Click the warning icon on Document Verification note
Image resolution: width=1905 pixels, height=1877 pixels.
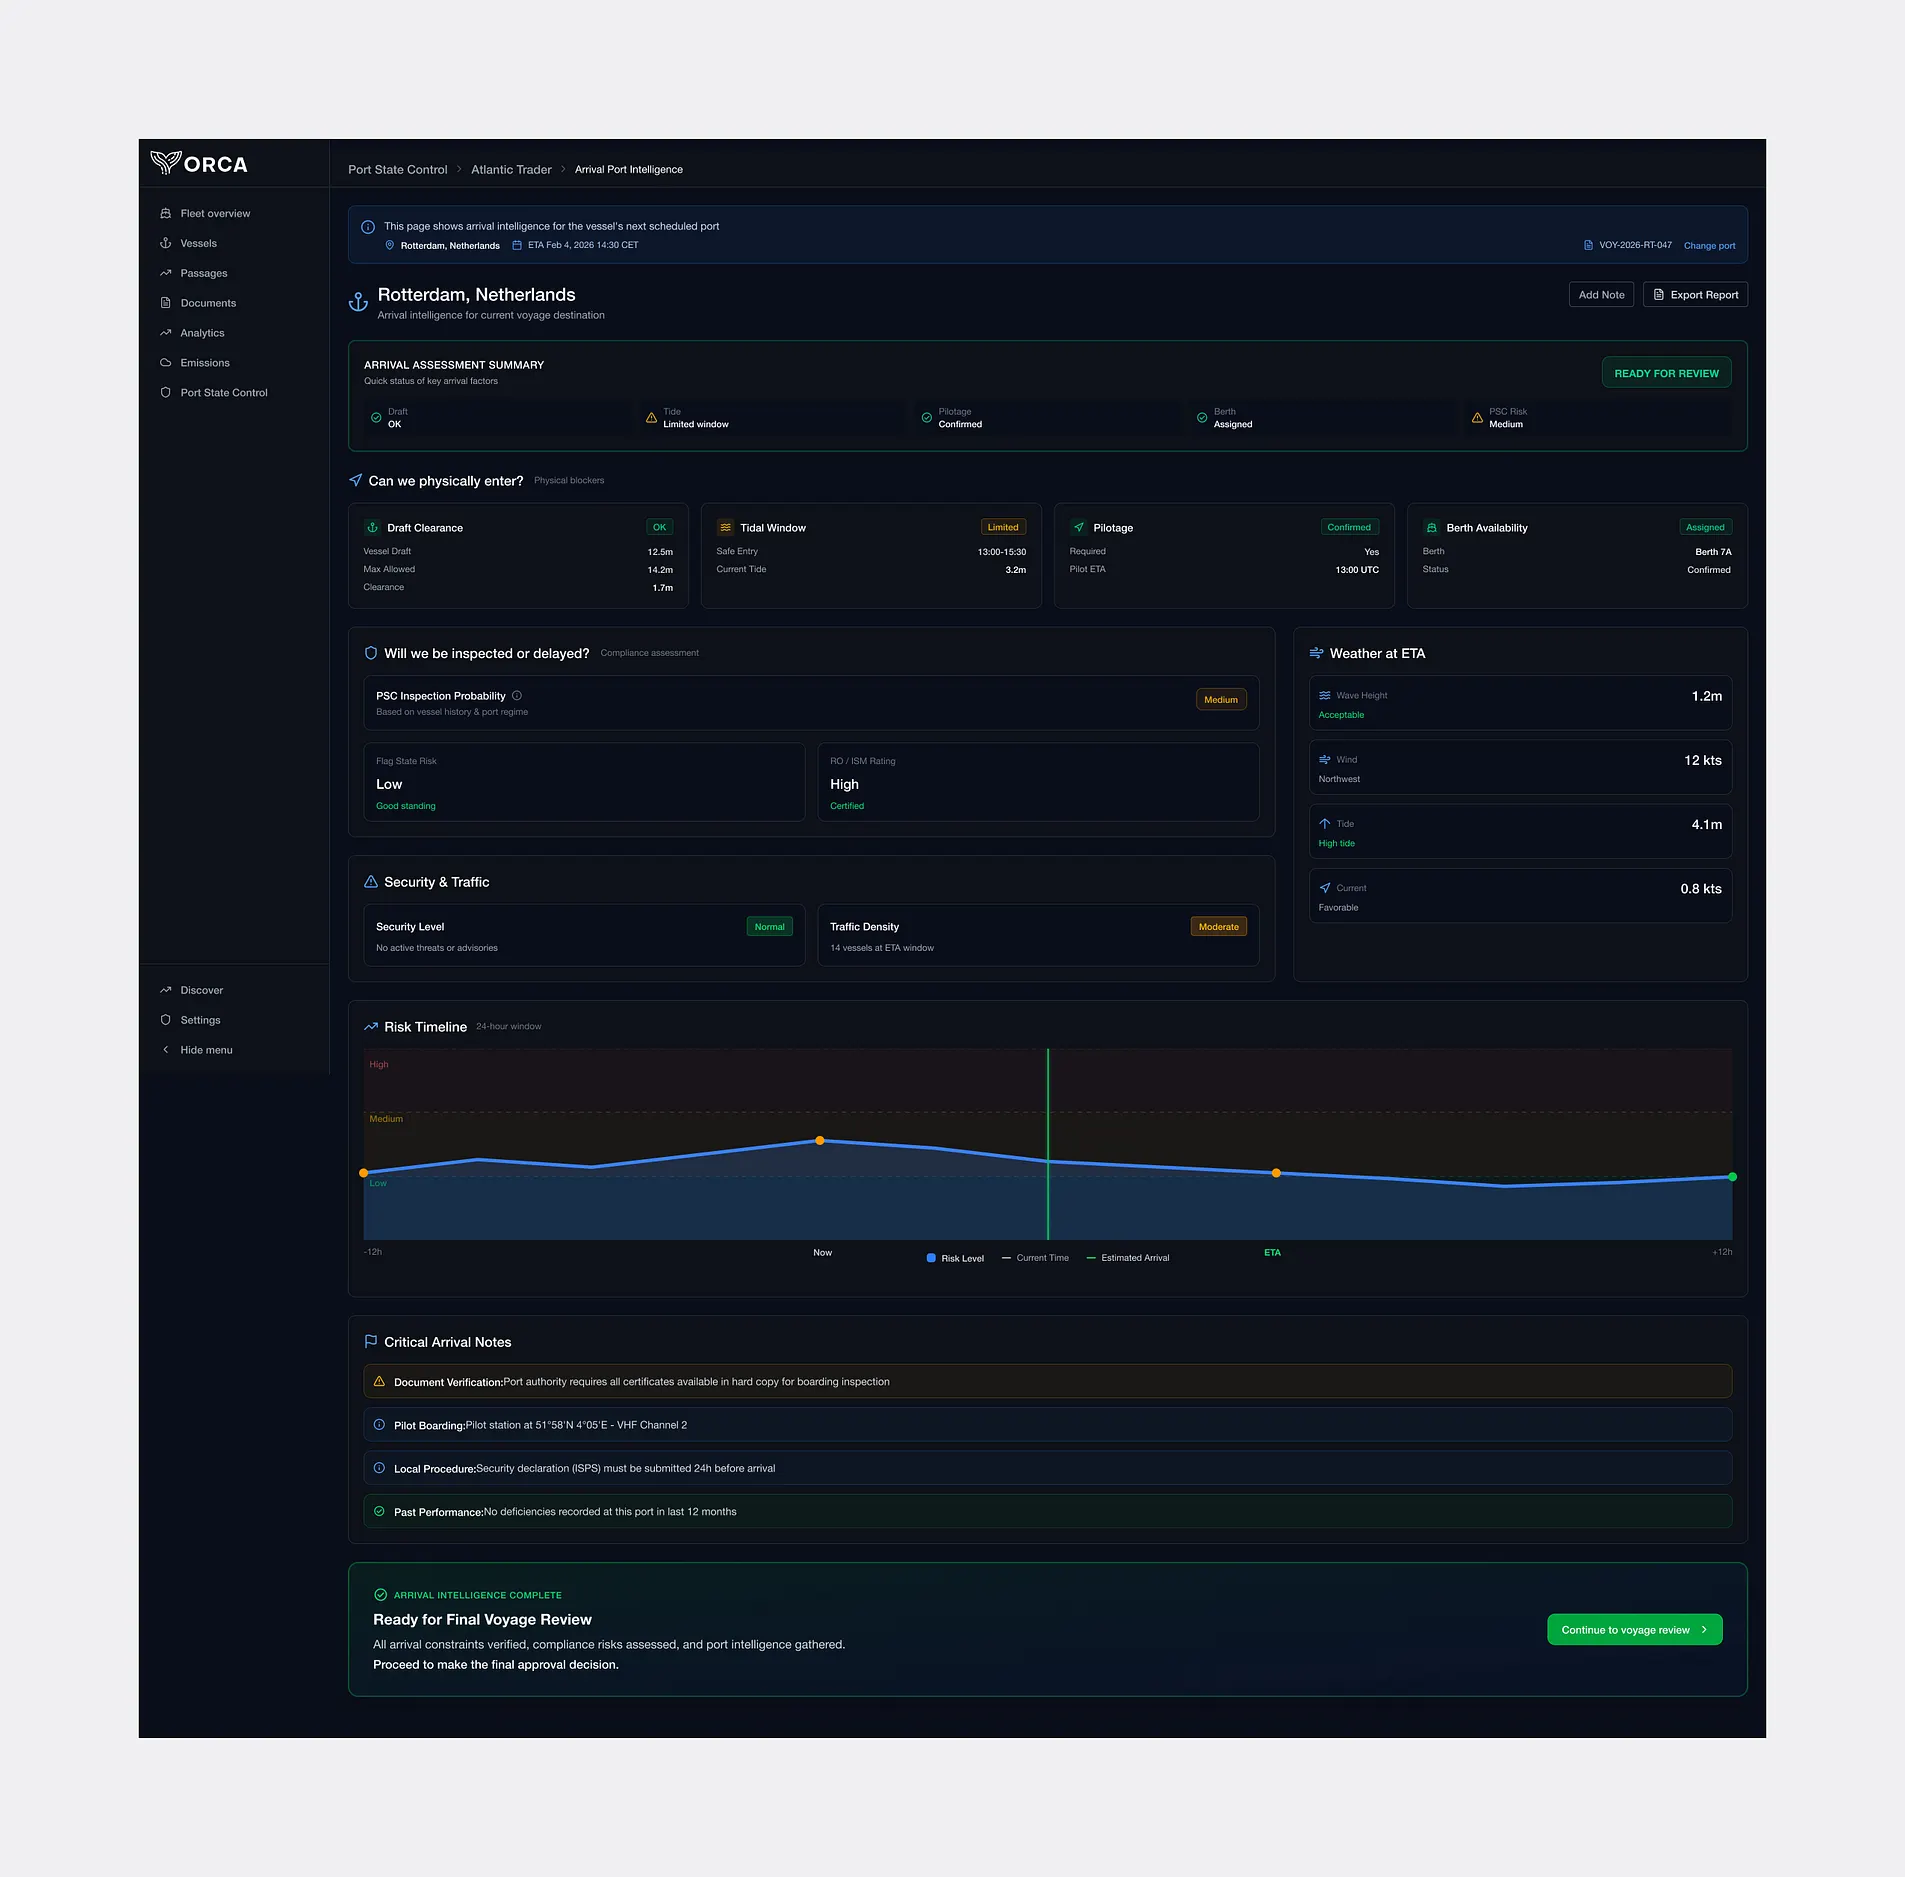pos(379,1382)
